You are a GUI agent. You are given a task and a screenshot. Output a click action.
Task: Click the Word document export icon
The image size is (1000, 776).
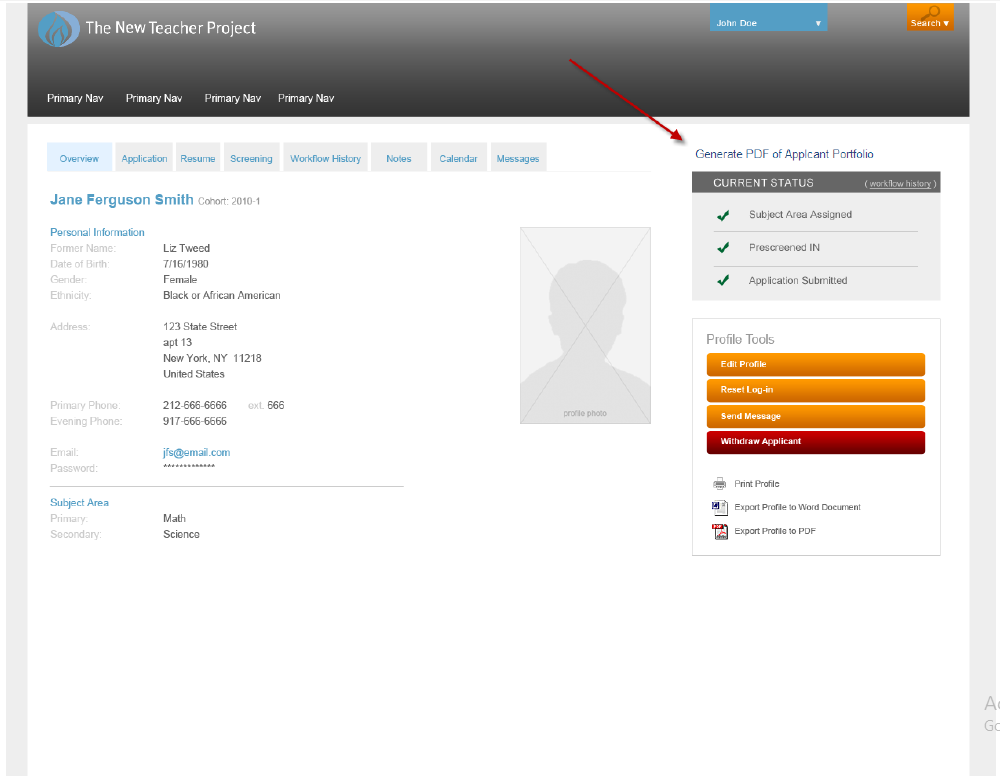719,508
